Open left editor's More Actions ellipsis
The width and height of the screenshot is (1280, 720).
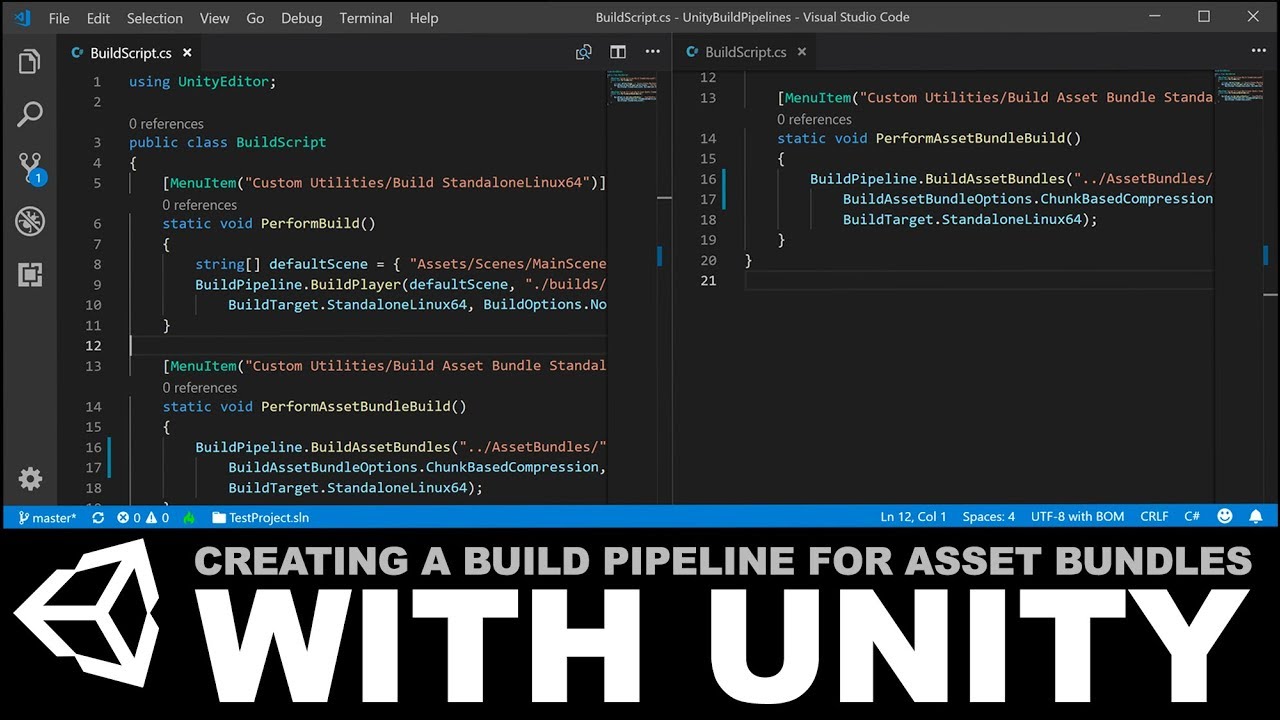(652, 52)
